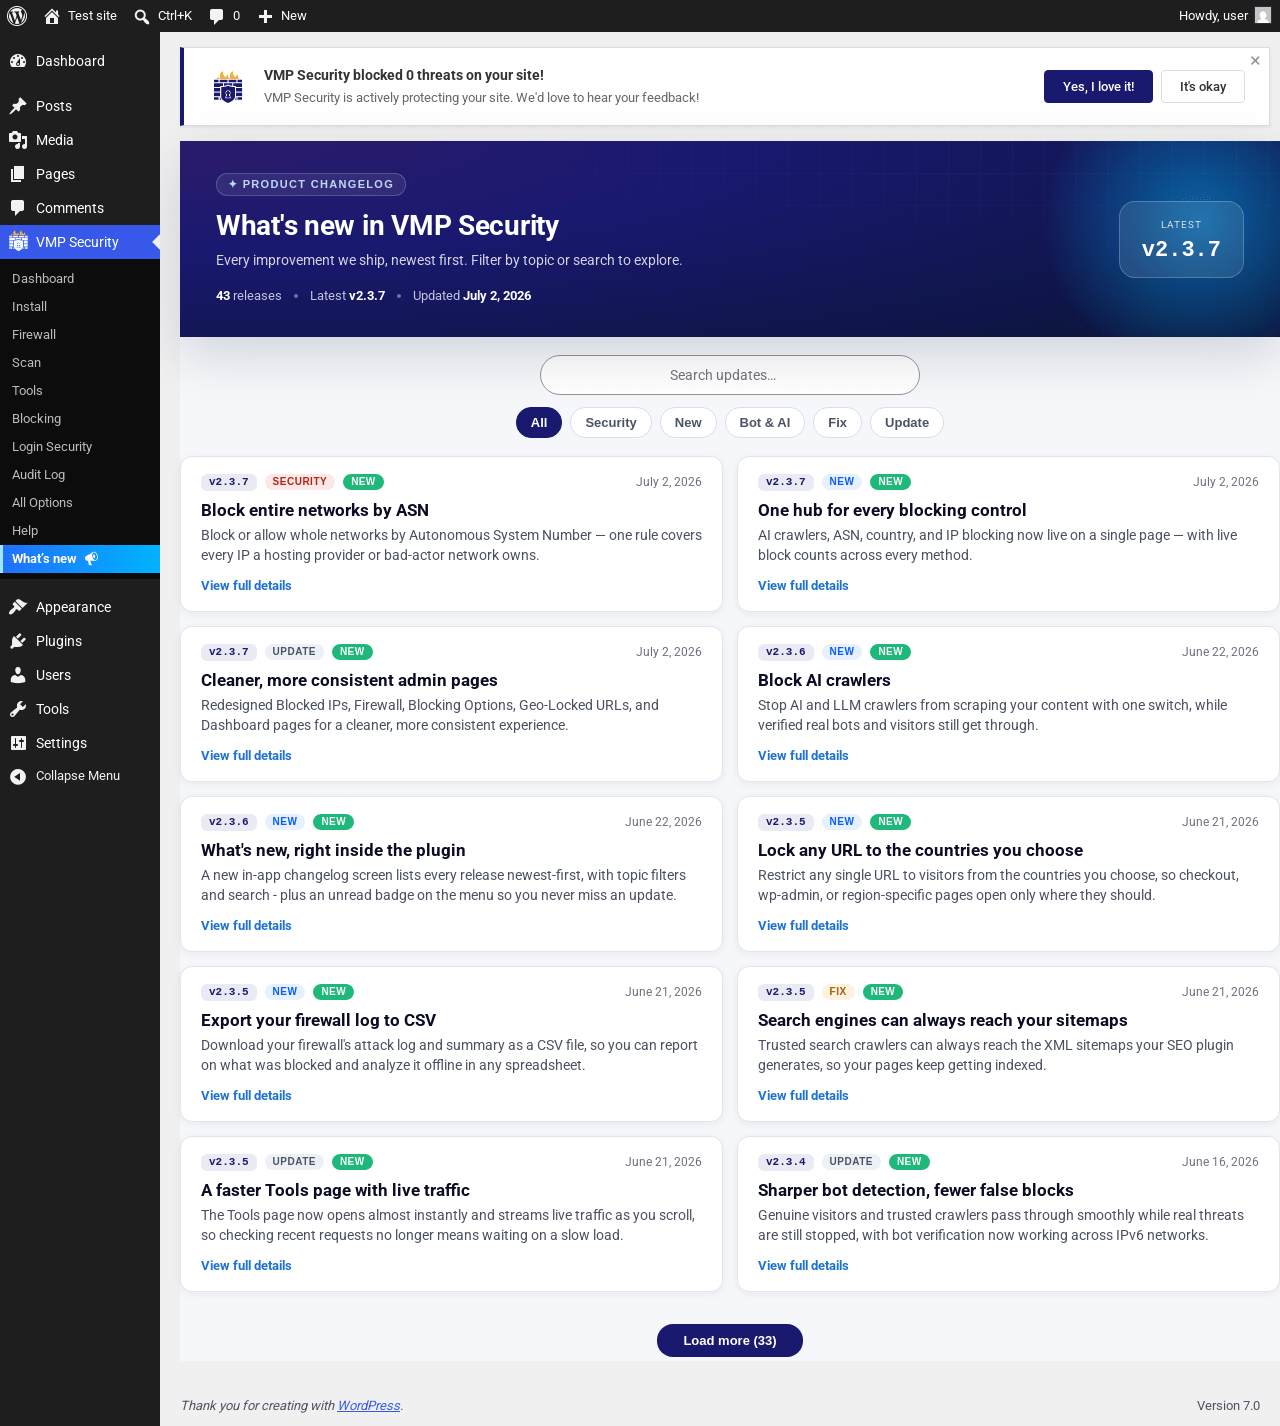View full details for One hub for every blocking control

(803, 586)
